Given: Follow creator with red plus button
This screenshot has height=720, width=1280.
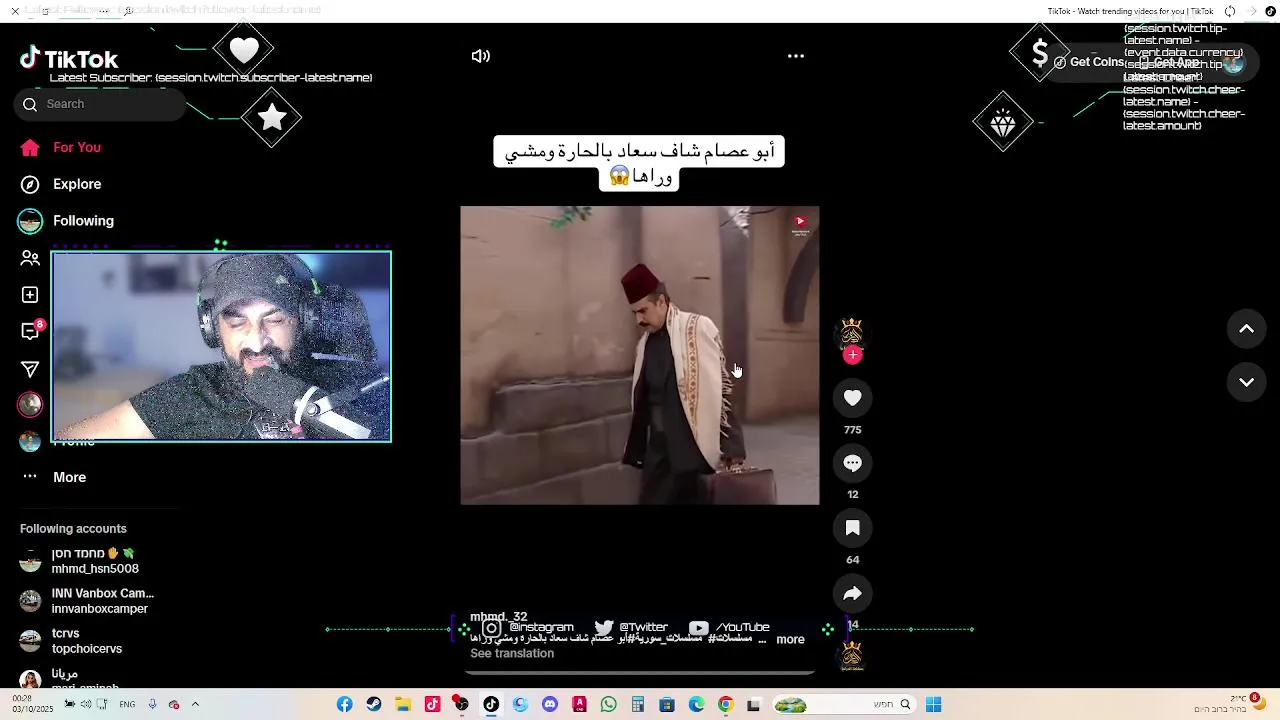Looking at the screenshot, I should click(852, 355).
